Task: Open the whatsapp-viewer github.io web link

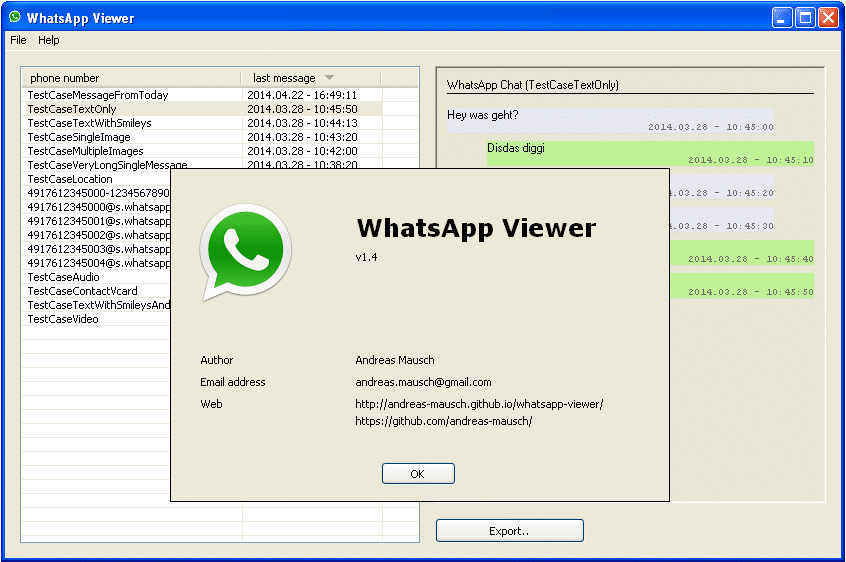Action: 479,404
